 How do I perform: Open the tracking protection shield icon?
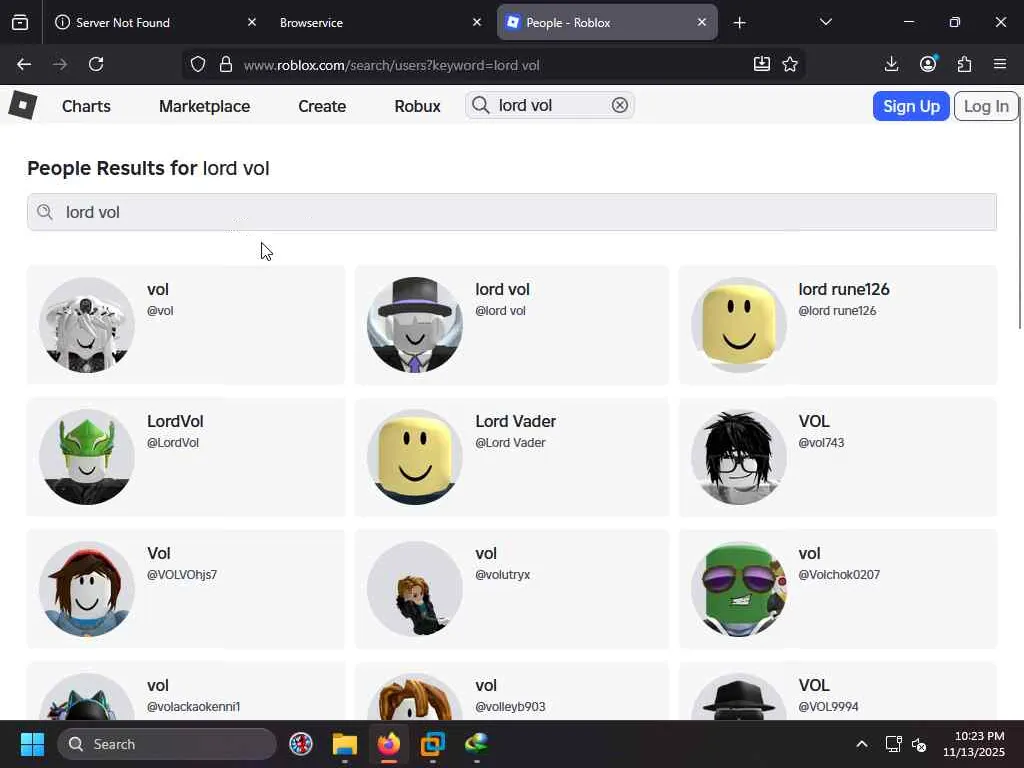pyautogui.click(x=198, y=64)
